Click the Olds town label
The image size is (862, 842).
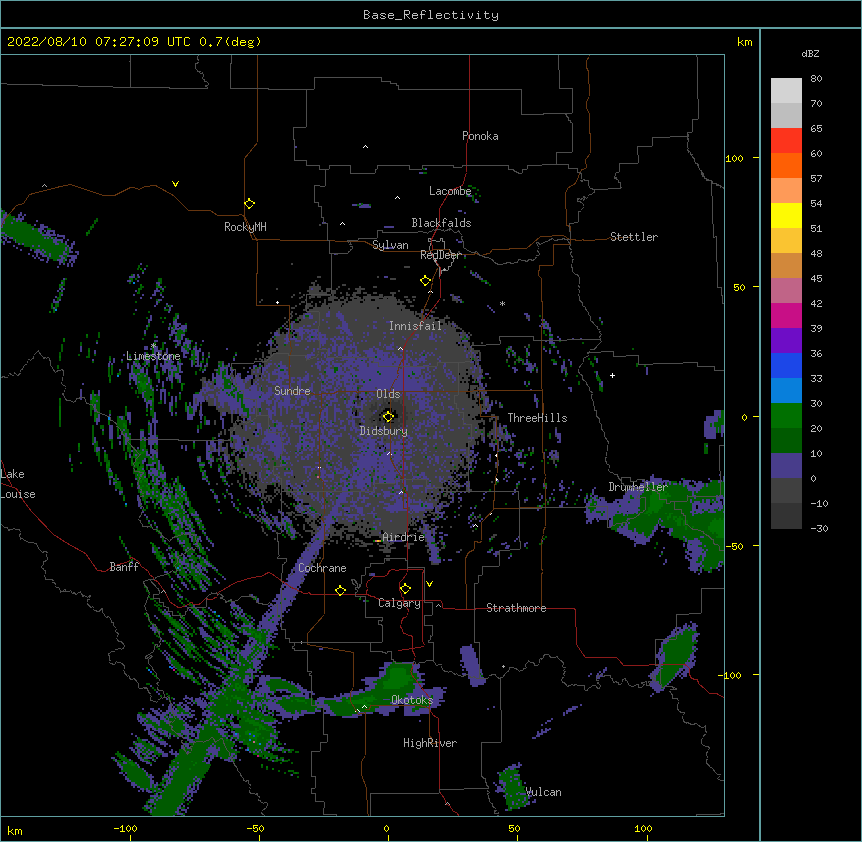388,394
